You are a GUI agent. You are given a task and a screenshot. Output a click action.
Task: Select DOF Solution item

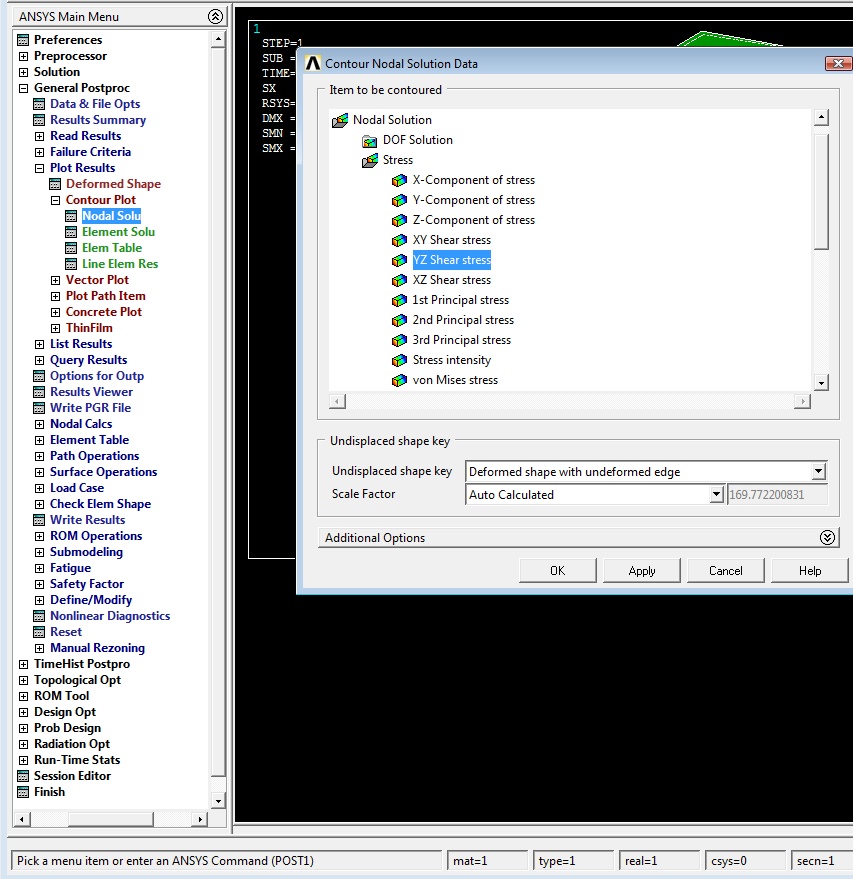pyautogui.click(x=418, y=140)
